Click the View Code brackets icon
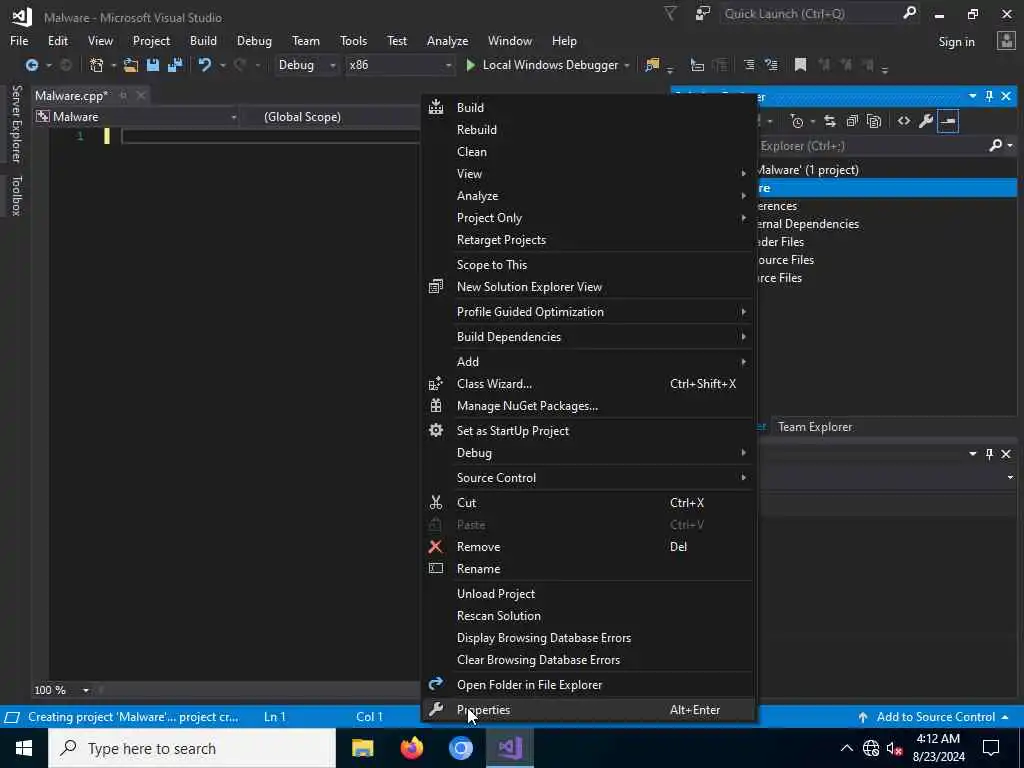1024x768 pixels. click(x=904, y=121)
